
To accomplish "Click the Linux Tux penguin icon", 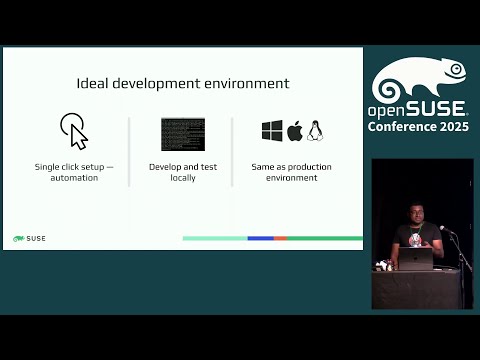I will [315, 131].
